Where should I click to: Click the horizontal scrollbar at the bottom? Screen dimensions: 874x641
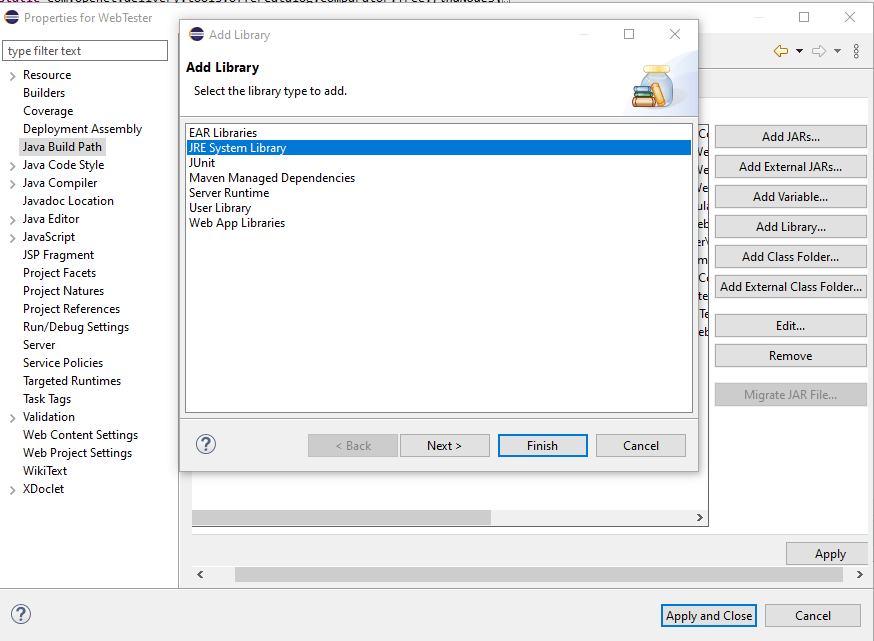[x=545, y=575]
